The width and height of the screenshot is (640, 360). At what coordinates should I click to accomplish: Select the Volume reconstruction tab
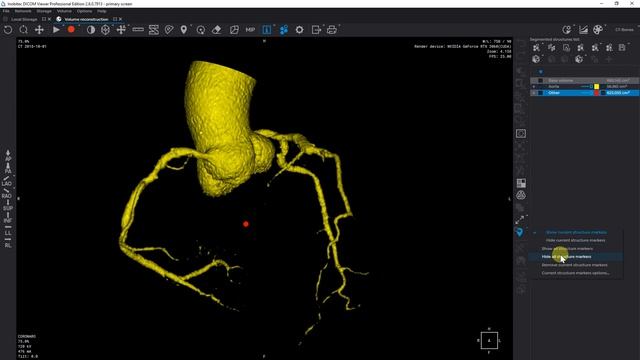86,19
